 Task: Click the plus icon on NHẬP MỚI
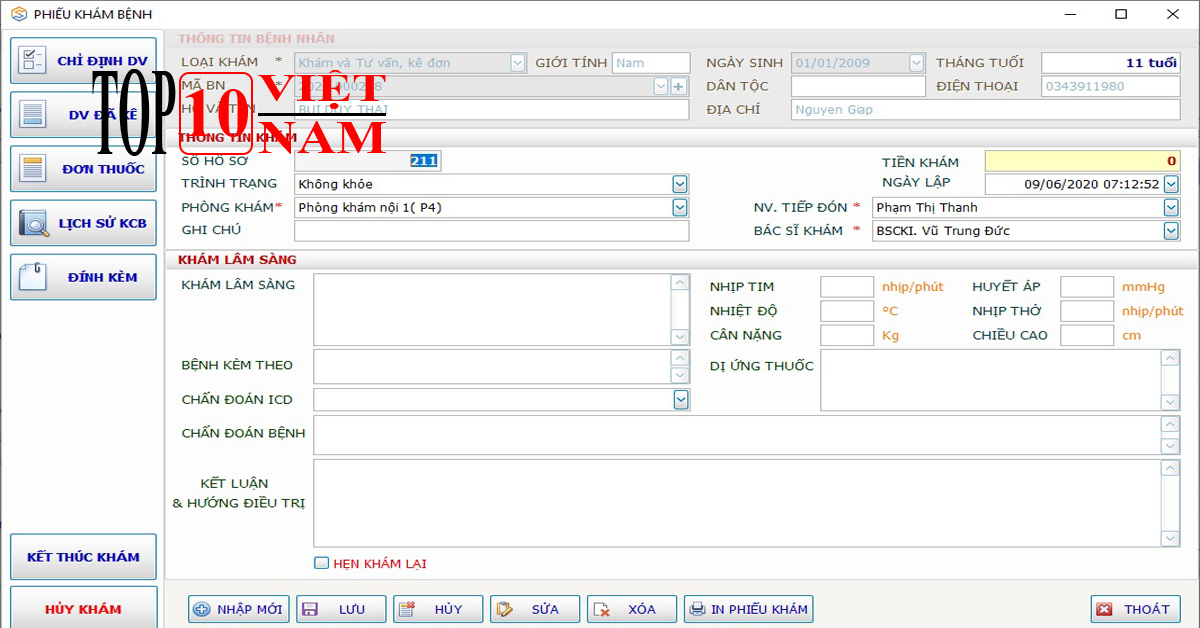[x=201, y=609]
